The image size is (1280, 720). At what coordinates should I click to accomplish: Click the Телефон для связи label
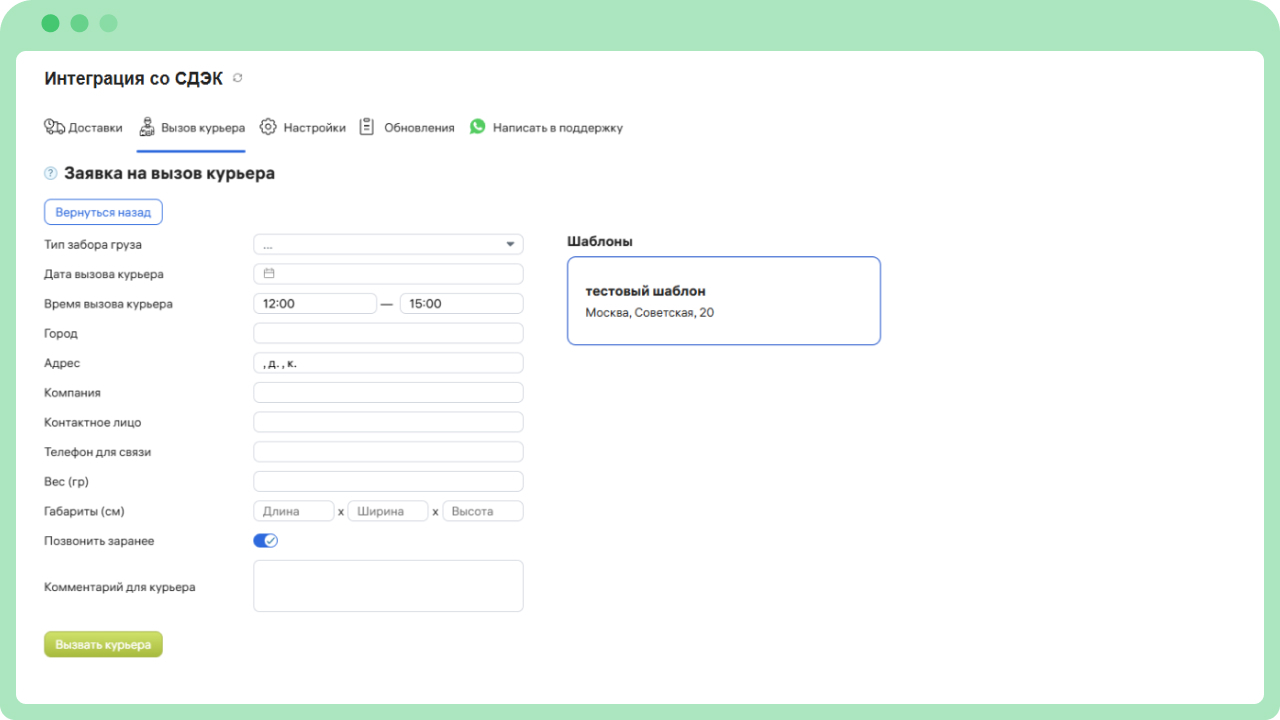tap(97, 452)
